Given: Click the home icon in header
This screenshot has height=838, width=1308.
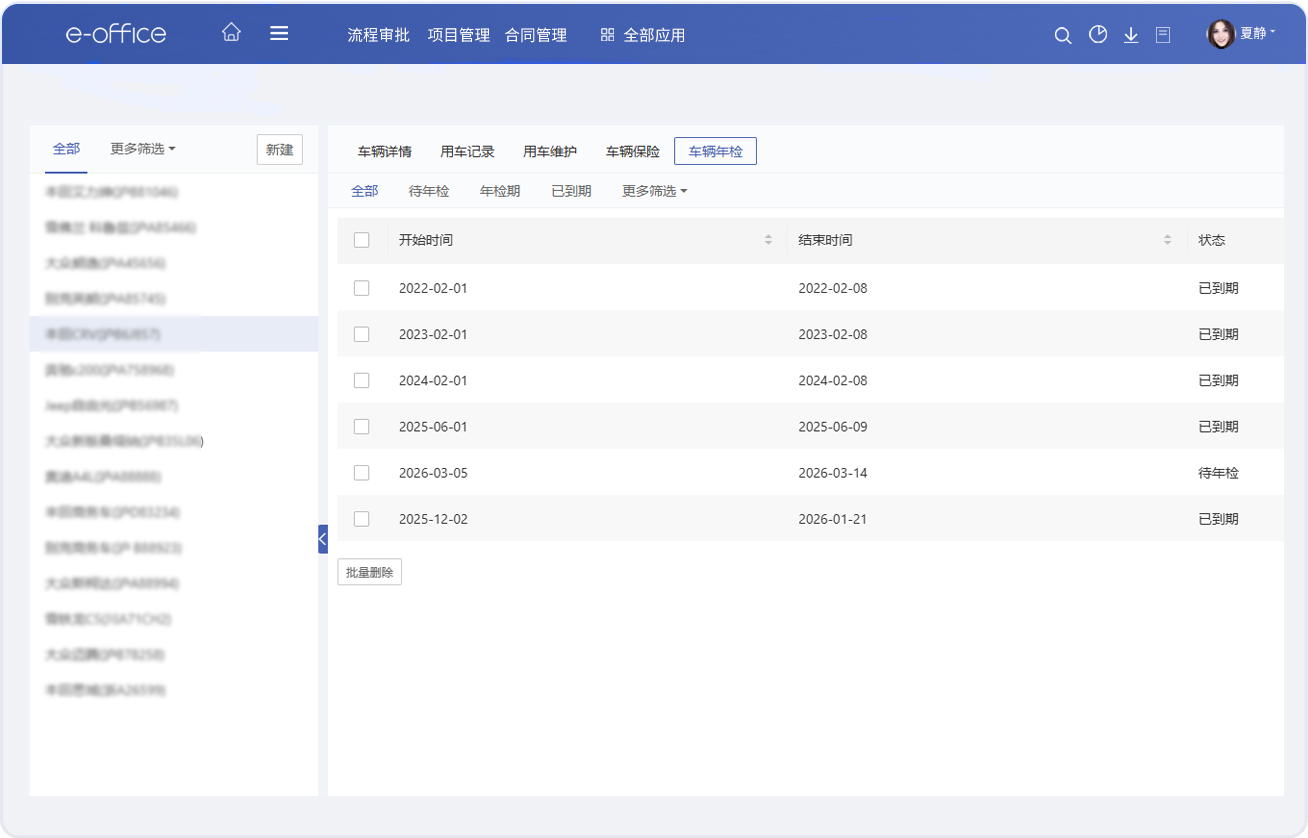Looking at the screenshot, I should (x=231, y=33).
